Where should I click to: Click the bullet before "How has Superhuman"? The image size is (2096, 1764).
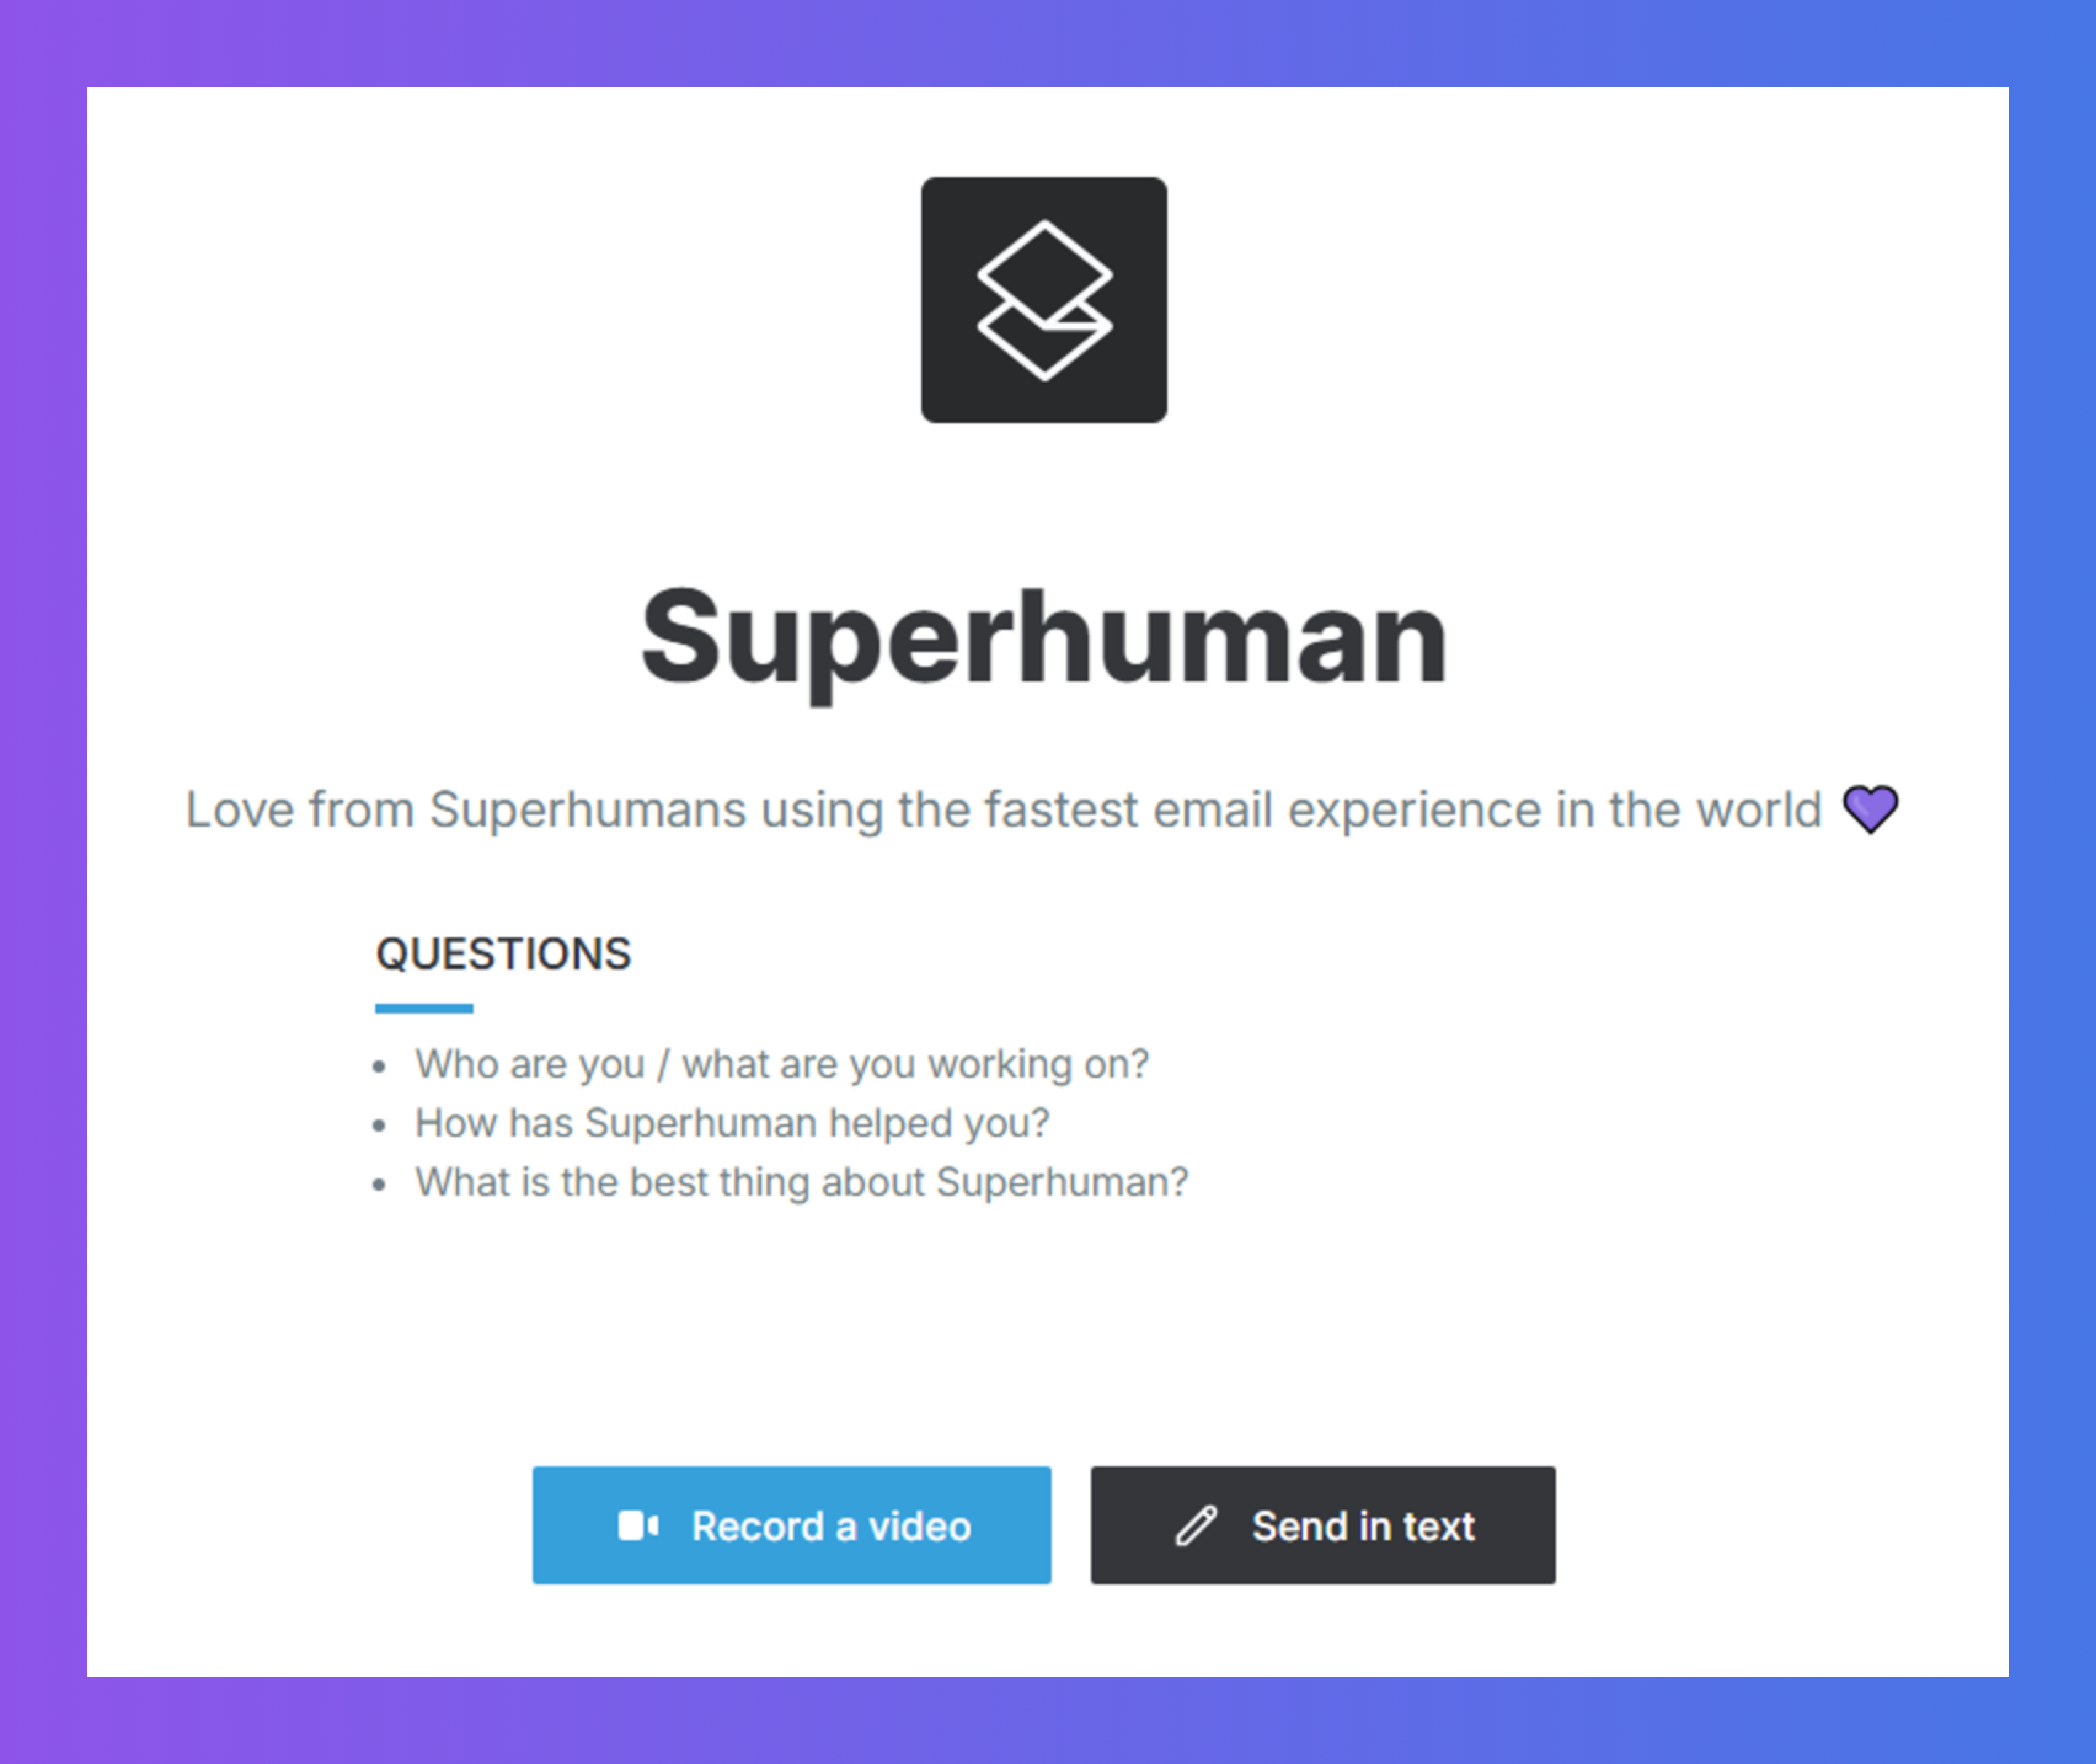click(379, 1126)
